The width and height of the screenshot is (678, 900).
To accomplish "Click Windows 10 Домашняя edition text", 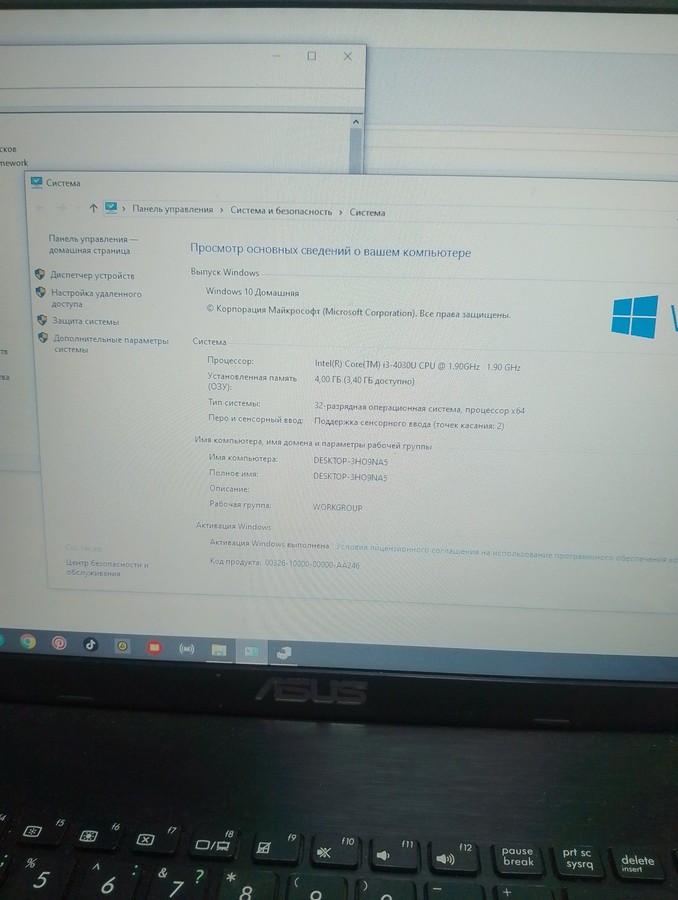I will click(x=252, y=292).
